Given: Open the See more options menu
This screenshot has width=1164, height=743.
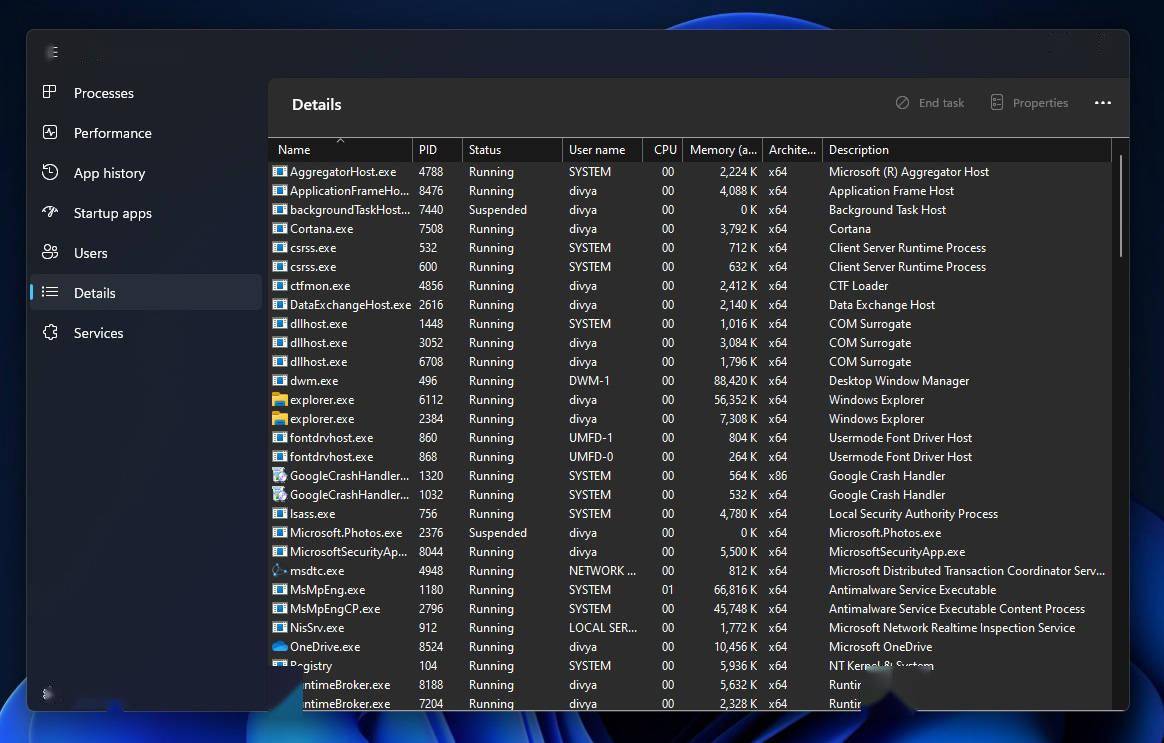Looking at the screenshot, I should pyautogui.click(x=1103, y=102).
